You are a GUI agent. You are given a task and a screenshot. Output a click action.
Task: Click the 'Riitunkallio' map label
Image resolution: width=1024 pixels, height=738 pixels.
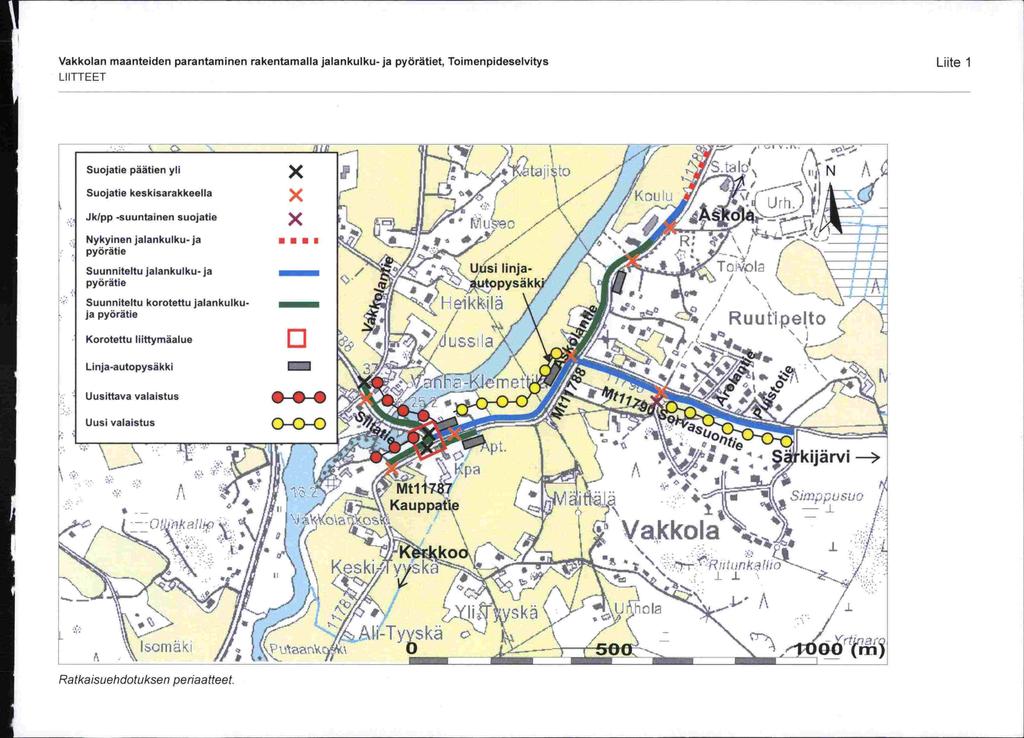pyautogui.click(x=744, y=565)
